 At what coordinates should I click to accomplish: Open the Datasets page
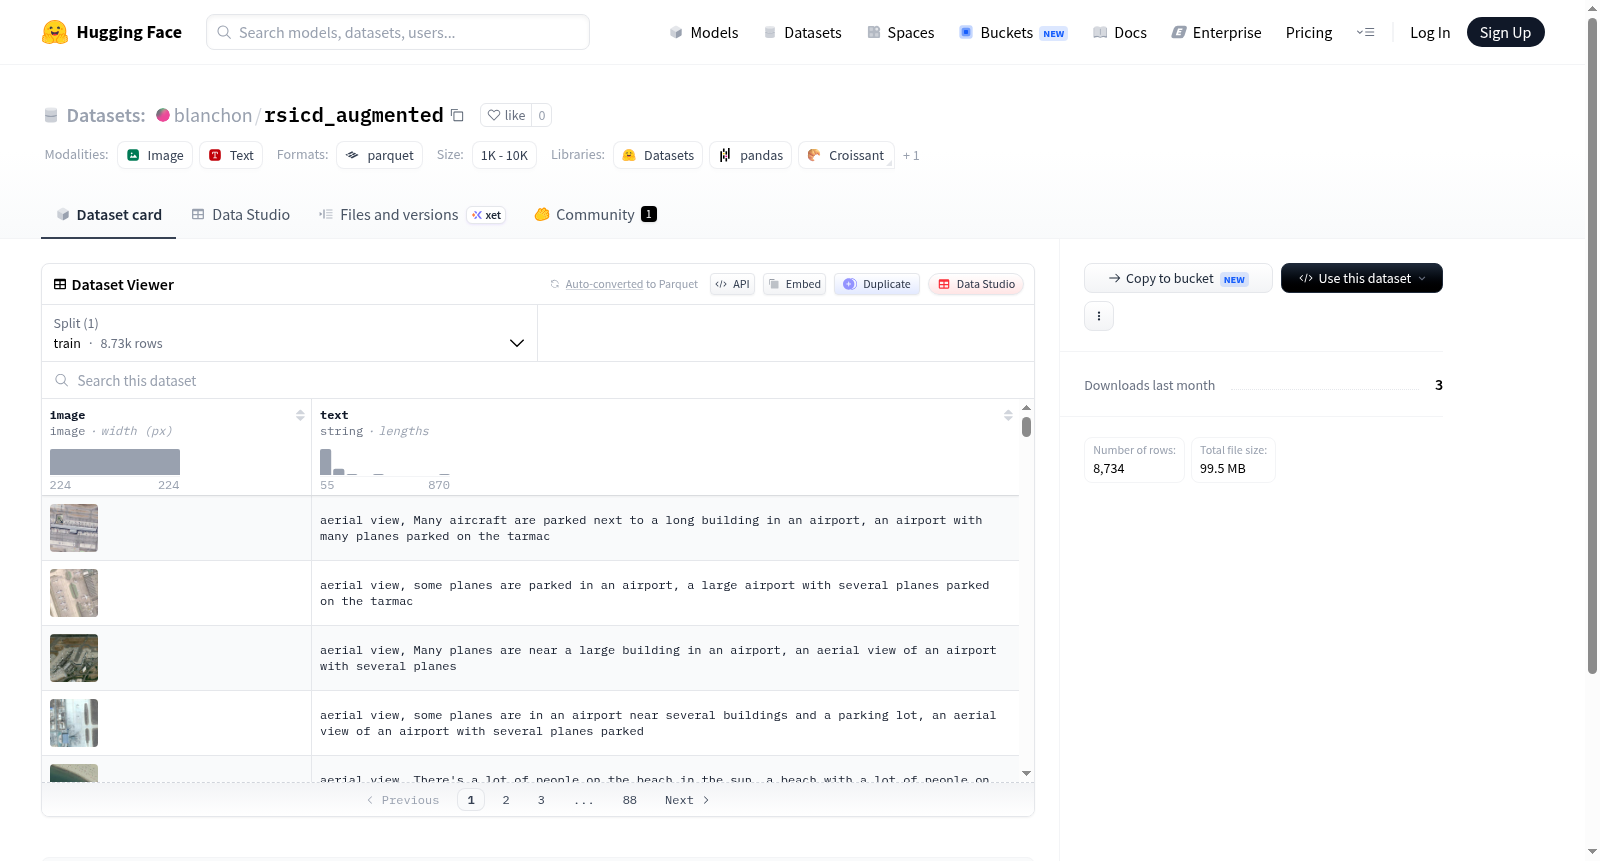(x=803, y=32)
